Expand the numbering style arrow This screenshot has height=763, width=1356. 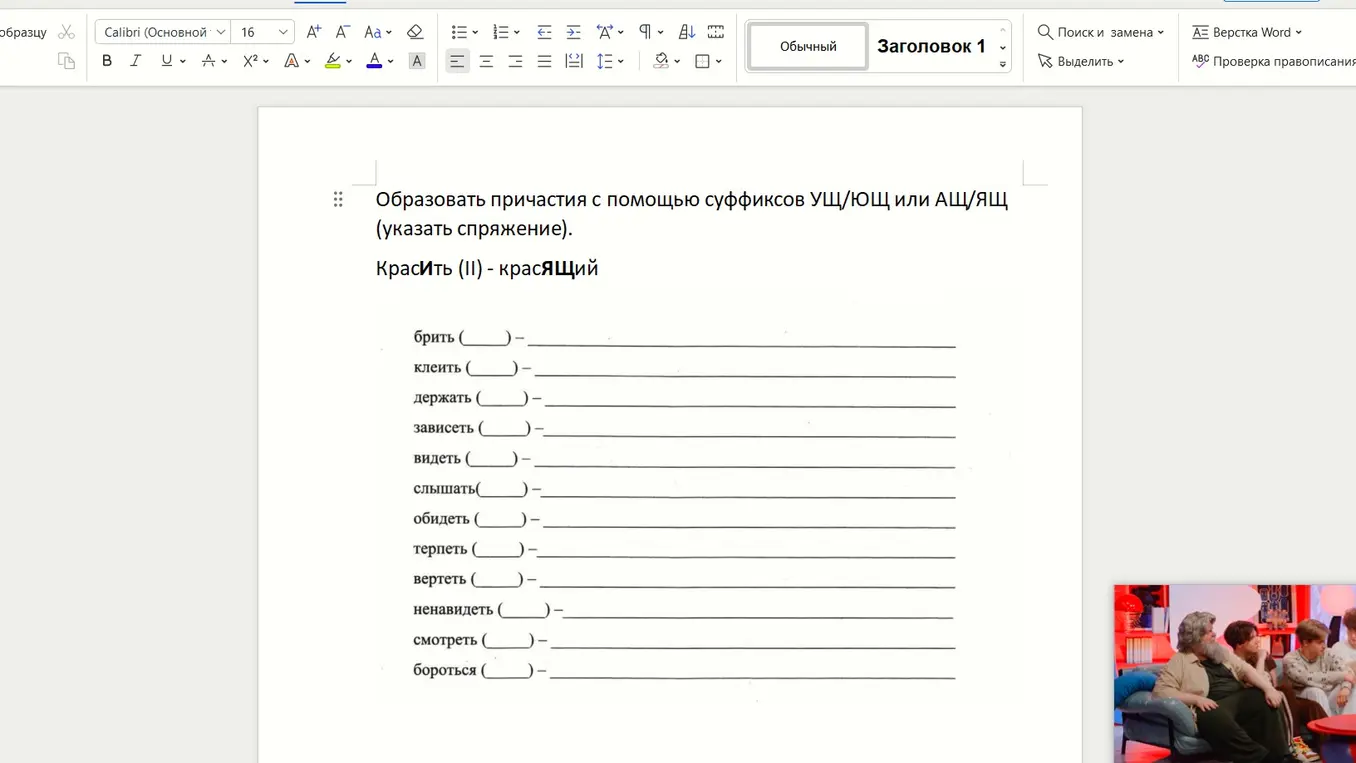click(517, 33)
